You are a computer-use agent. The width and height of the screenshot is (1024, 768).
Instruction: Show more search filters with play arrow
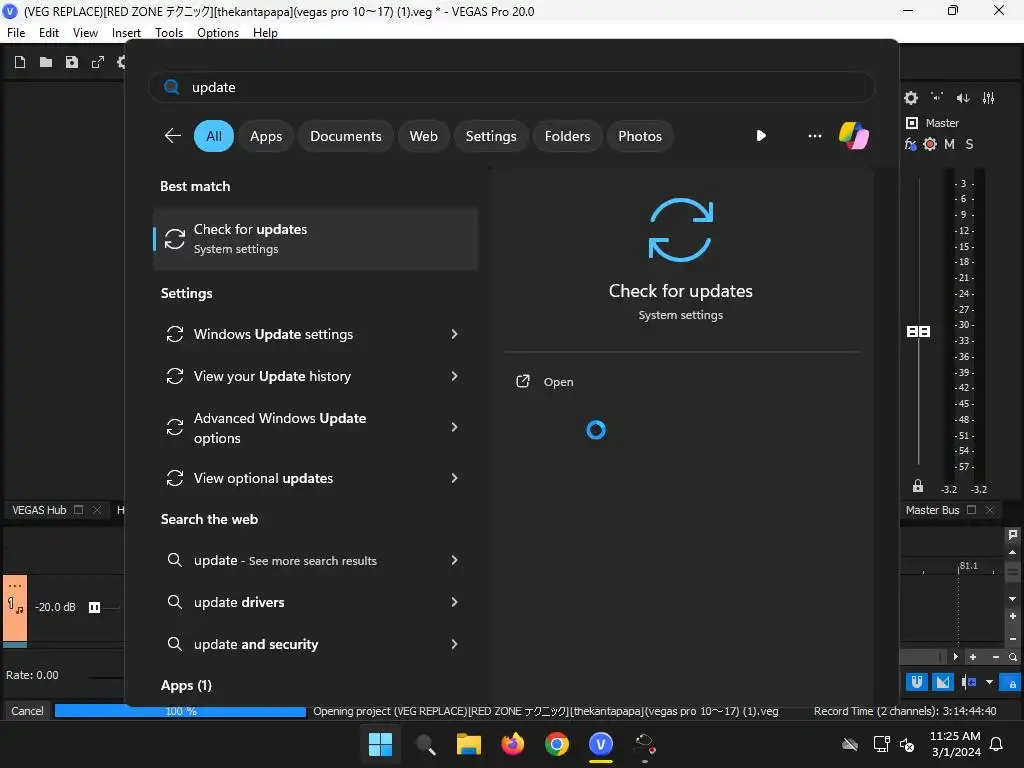(761, 136)
